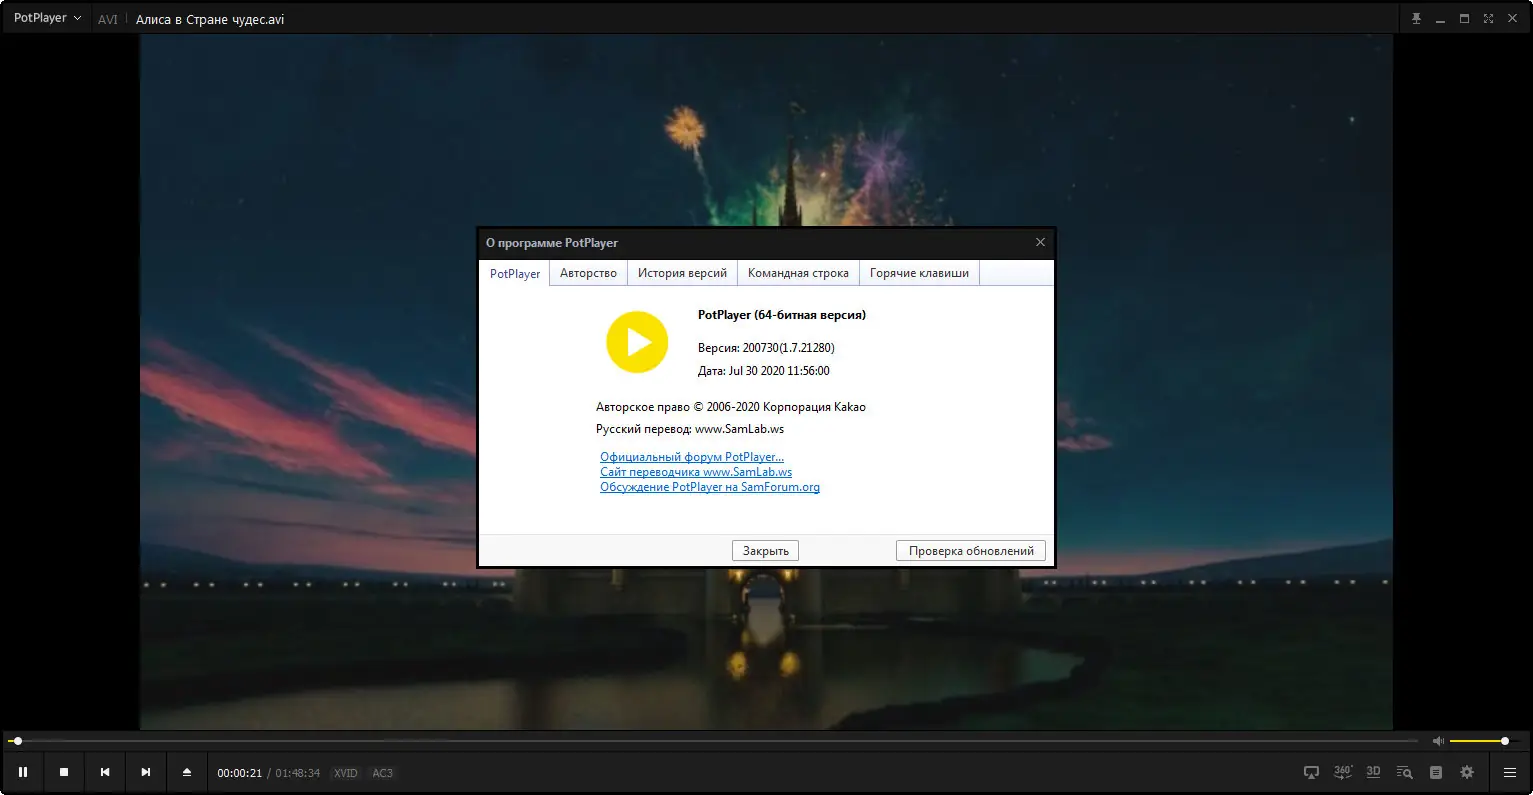
Task: Switch to the Горячие клавиши tab
Action: click(x=918, y=272)
